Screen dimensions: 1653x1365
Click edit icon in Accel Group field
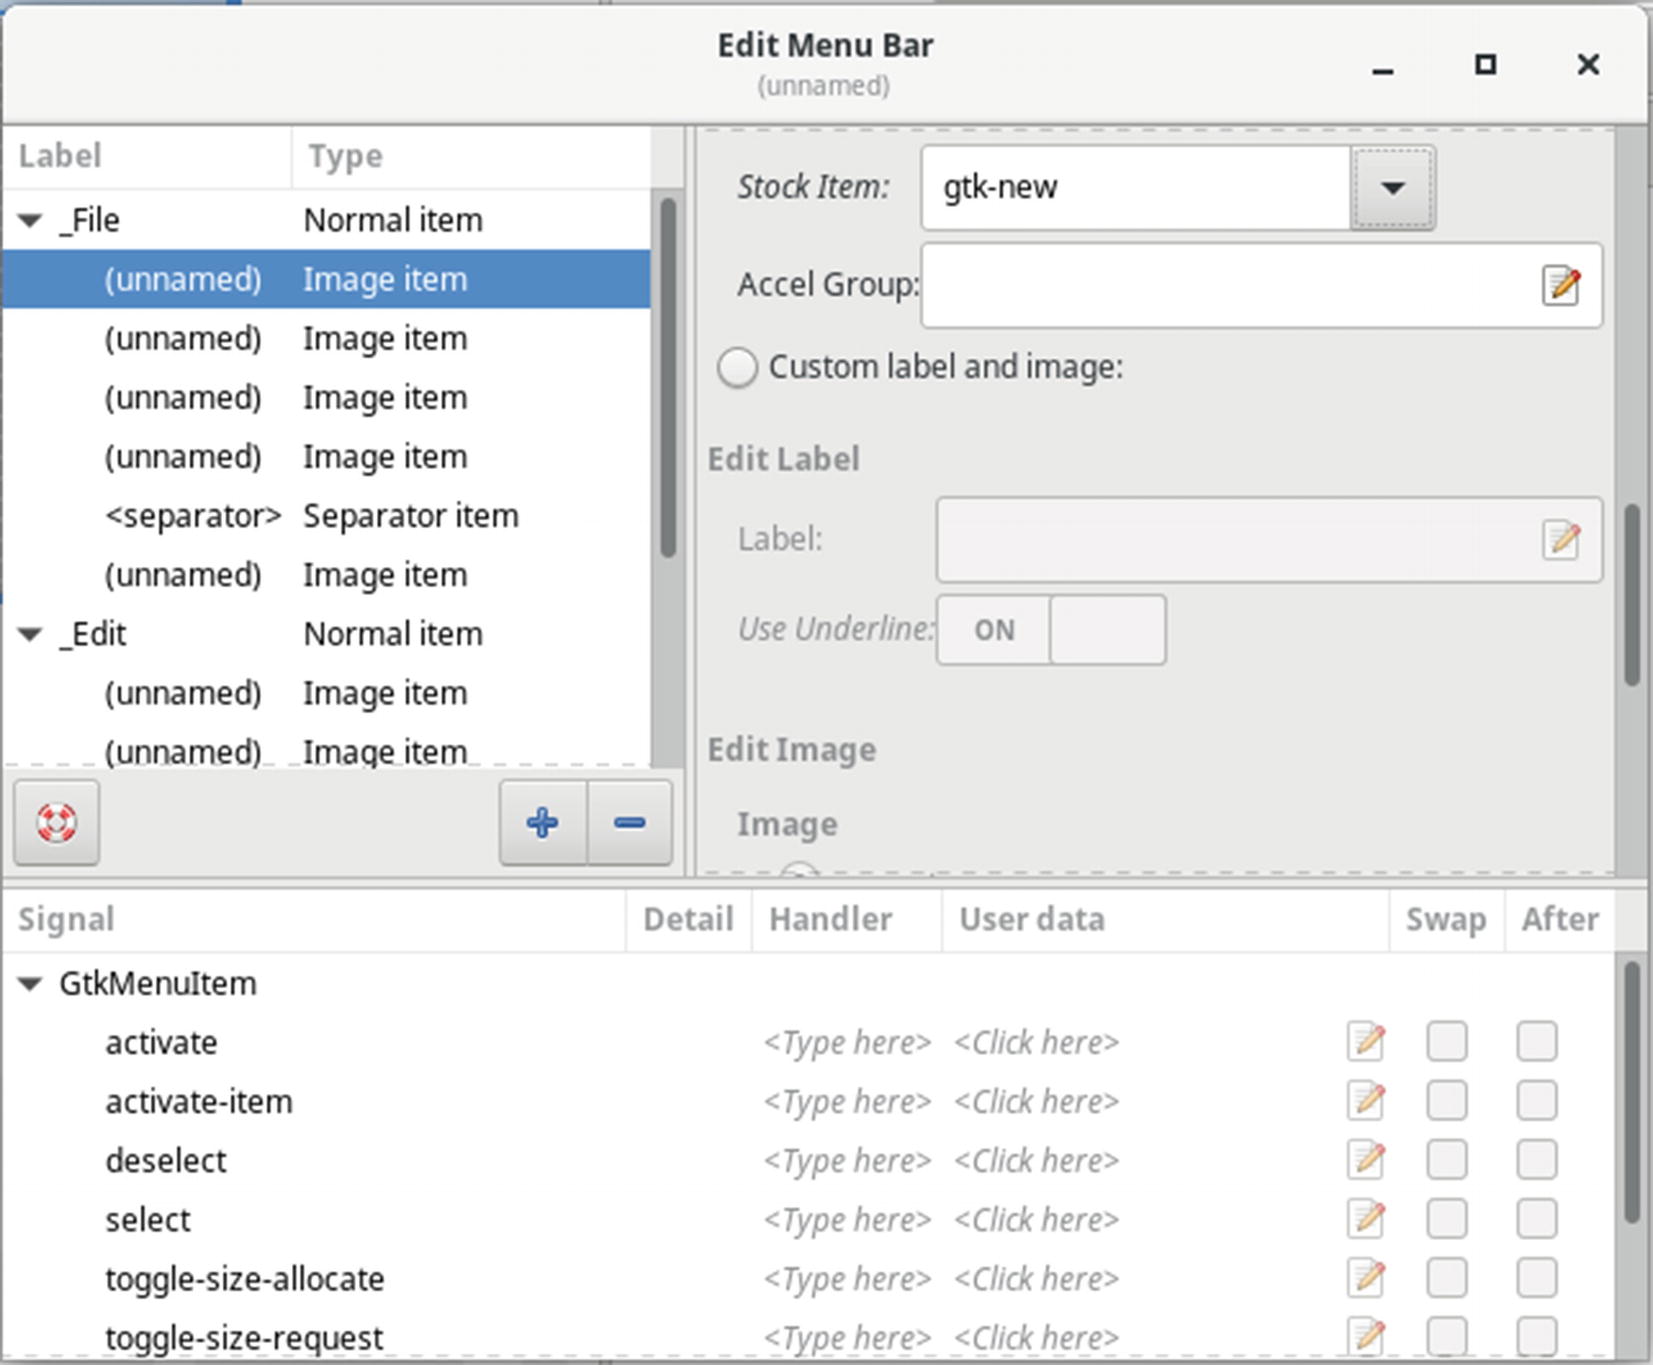click(x=1561, y=286)
